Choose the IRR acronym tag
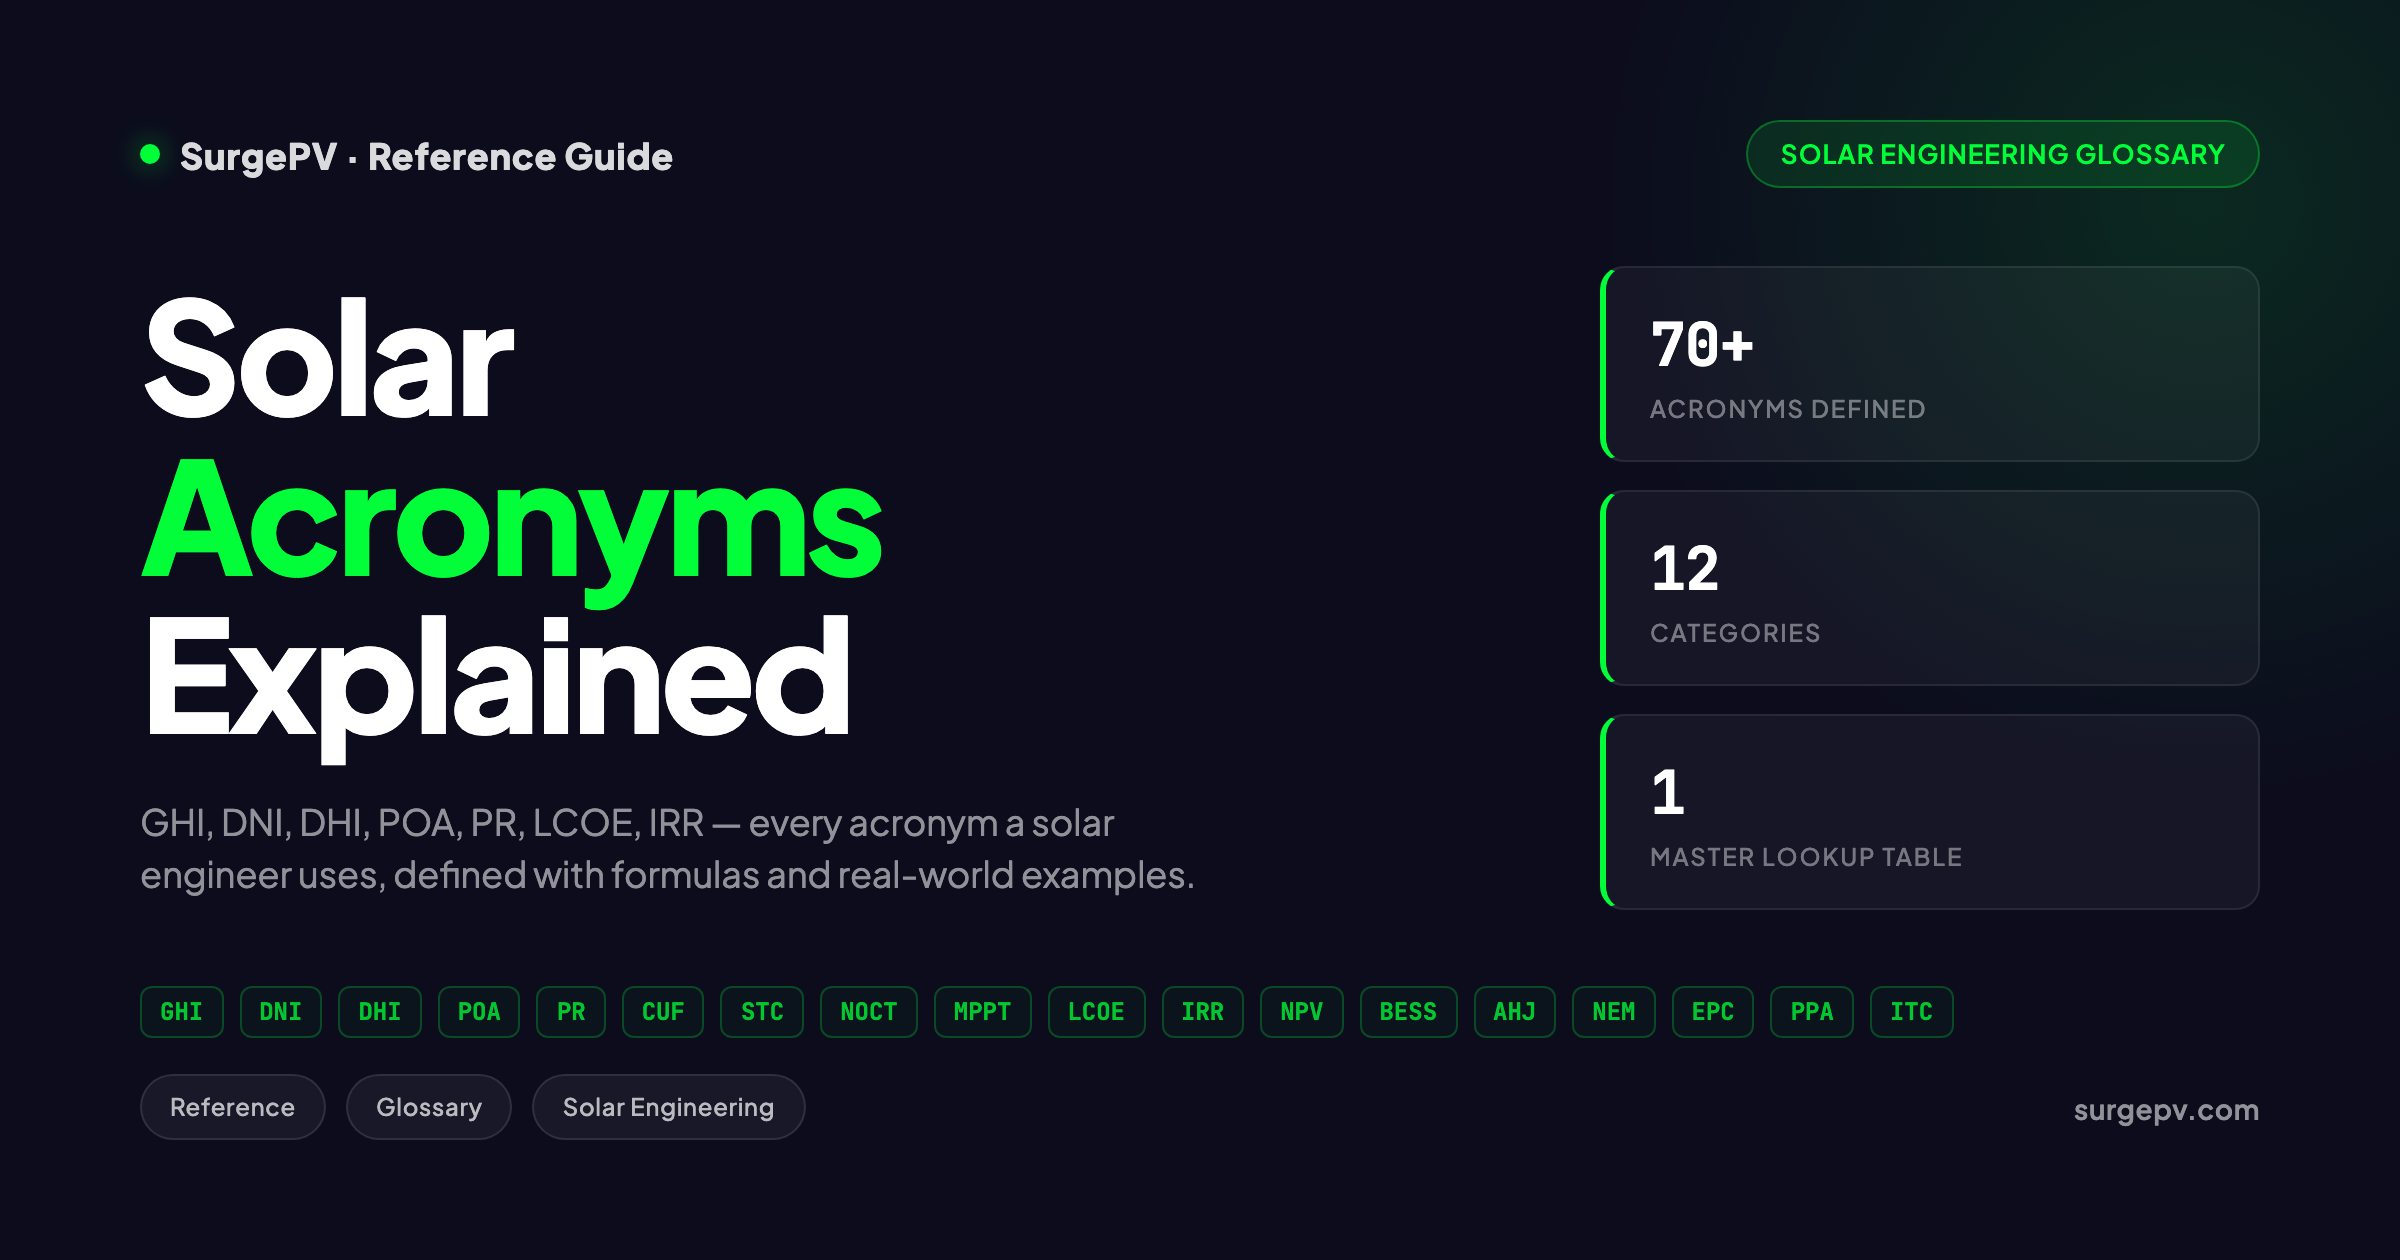This screenshot has width=2400, height=1260. click(x=1203, y=1012)
